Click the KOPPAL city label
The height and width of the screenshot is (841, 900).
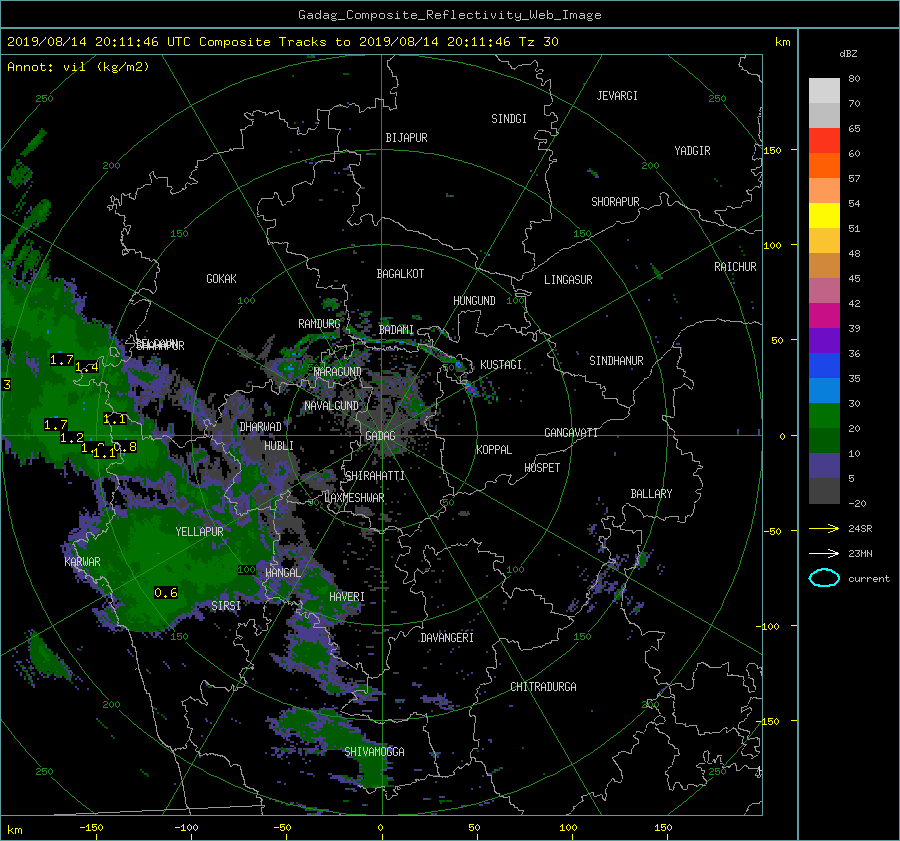[494, 450]
